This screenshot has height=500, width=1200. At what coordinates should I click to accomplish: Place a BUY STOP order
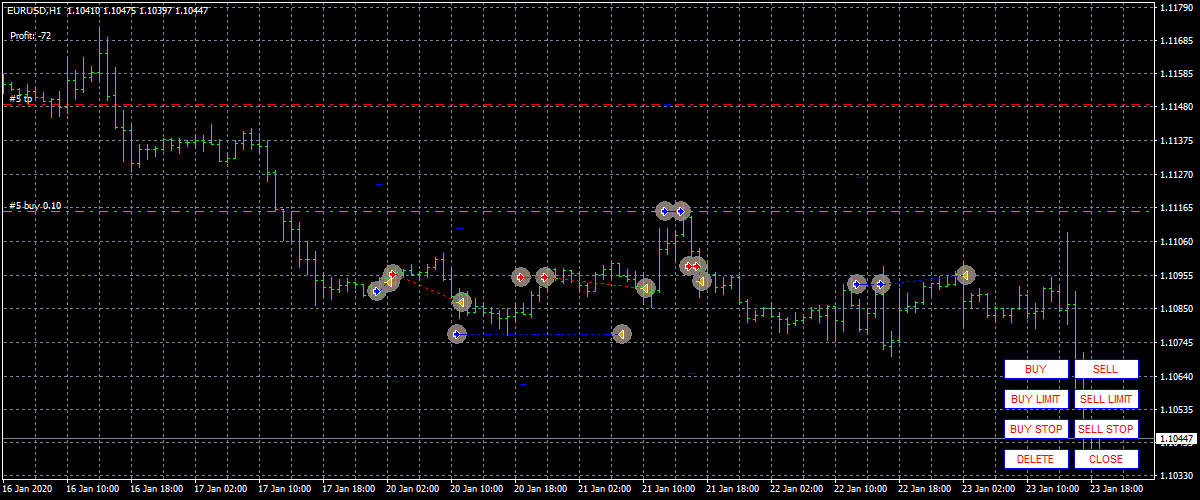tap(1036, 429)
